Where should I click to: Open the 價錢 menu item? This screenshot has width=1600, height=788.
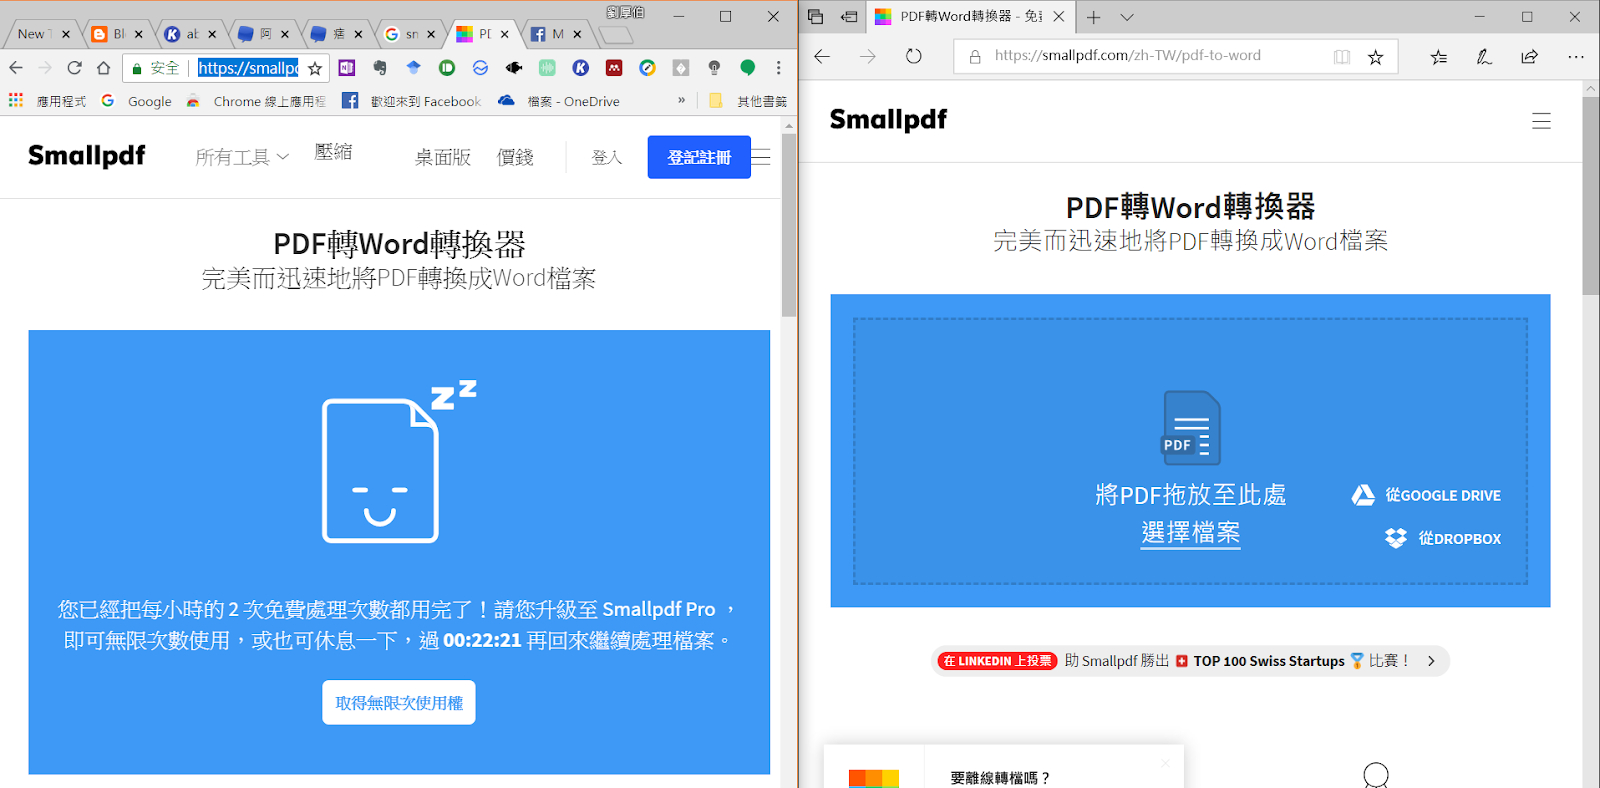pyautogui.click(x=515, y=157)
